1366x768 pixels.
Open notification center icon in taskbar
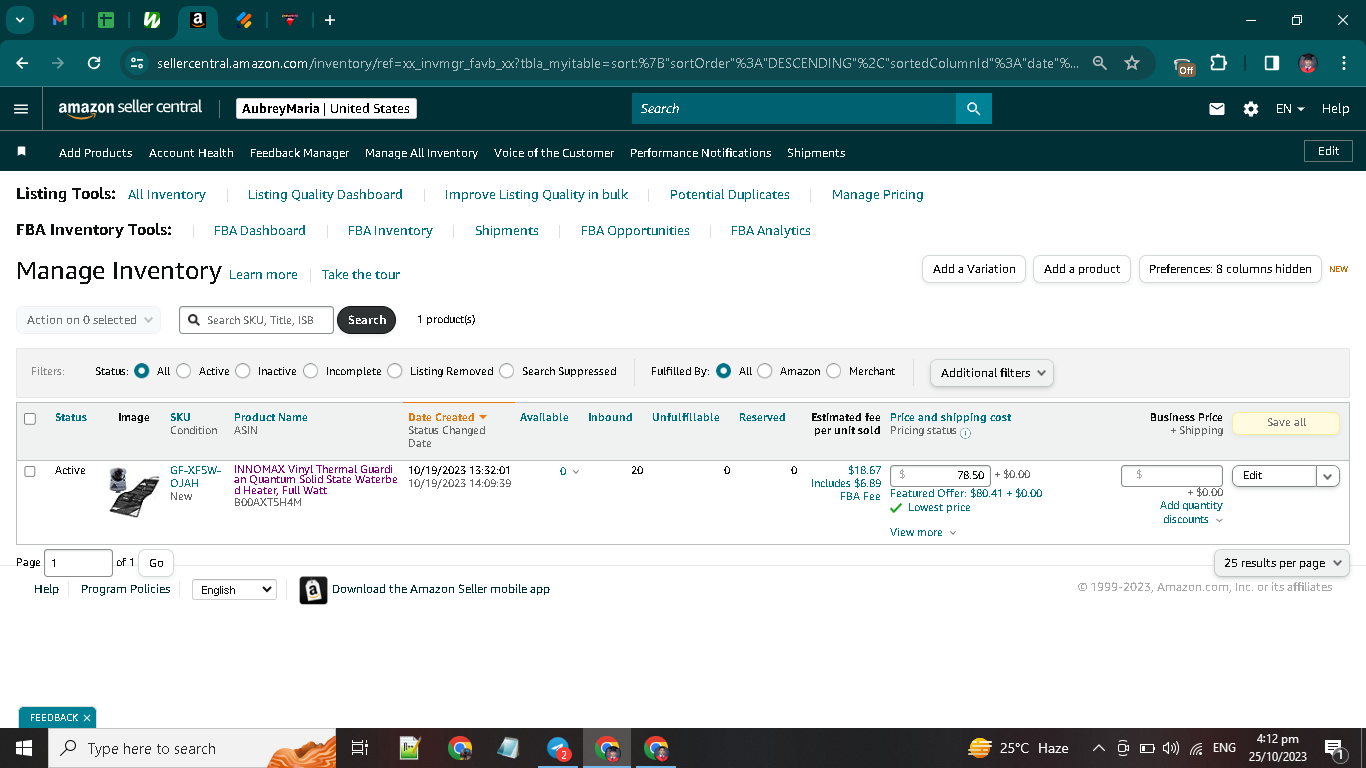(1333, 748)
